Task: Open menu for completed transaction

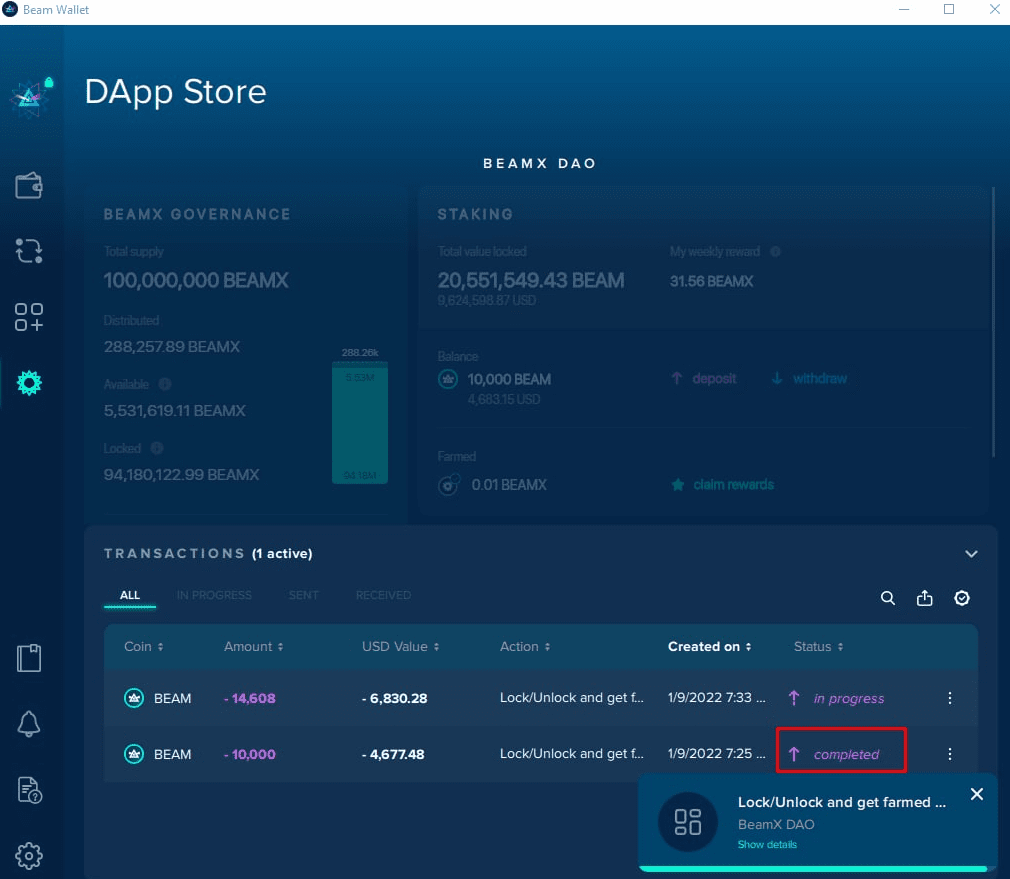Action: pyautogui.click(x=950, y=754)
